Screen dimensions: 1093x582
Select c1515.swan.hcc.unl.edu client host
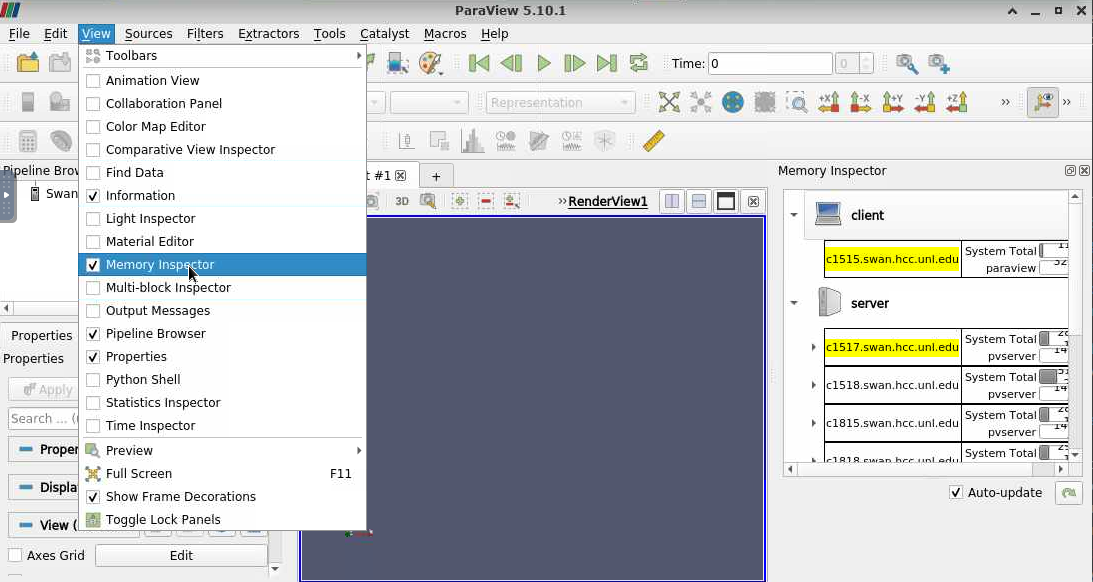[892, 259]
